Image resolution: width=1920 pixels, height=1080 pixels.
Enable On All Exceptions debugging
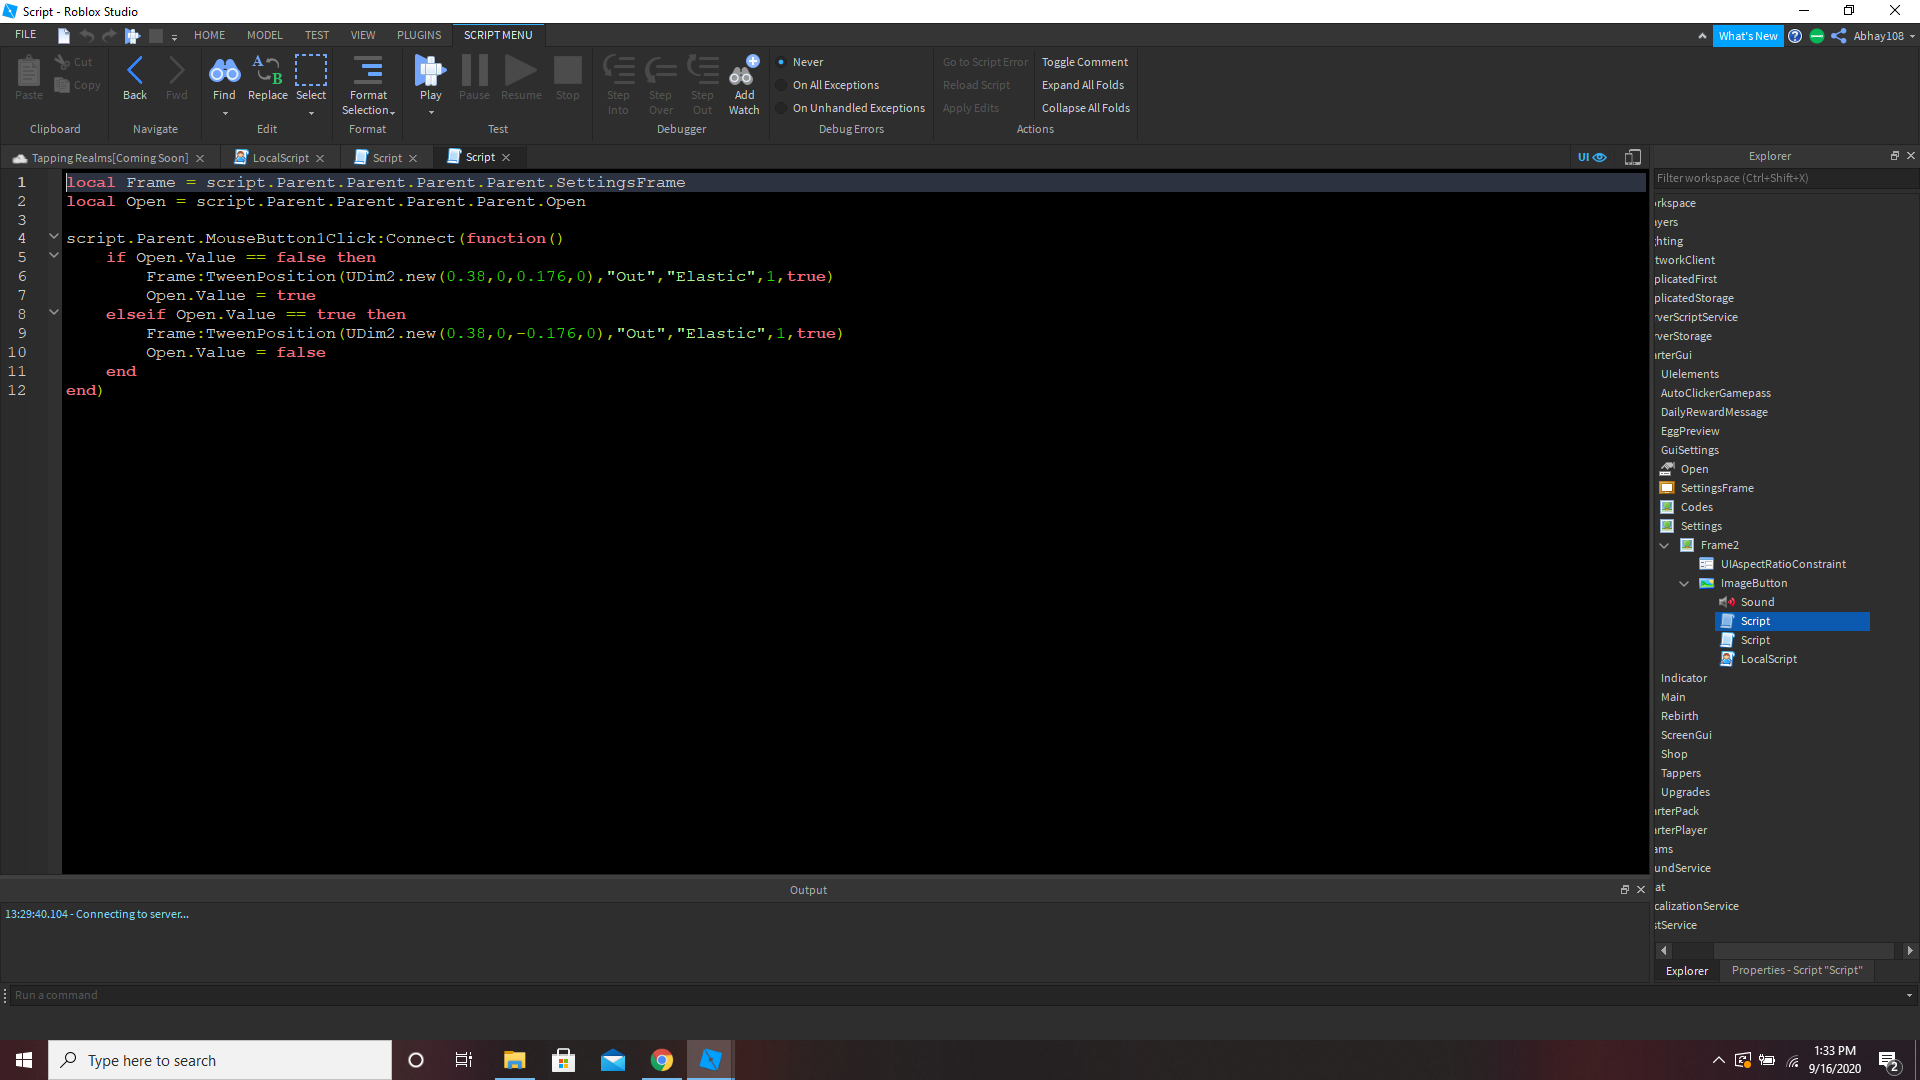[834, 84]
